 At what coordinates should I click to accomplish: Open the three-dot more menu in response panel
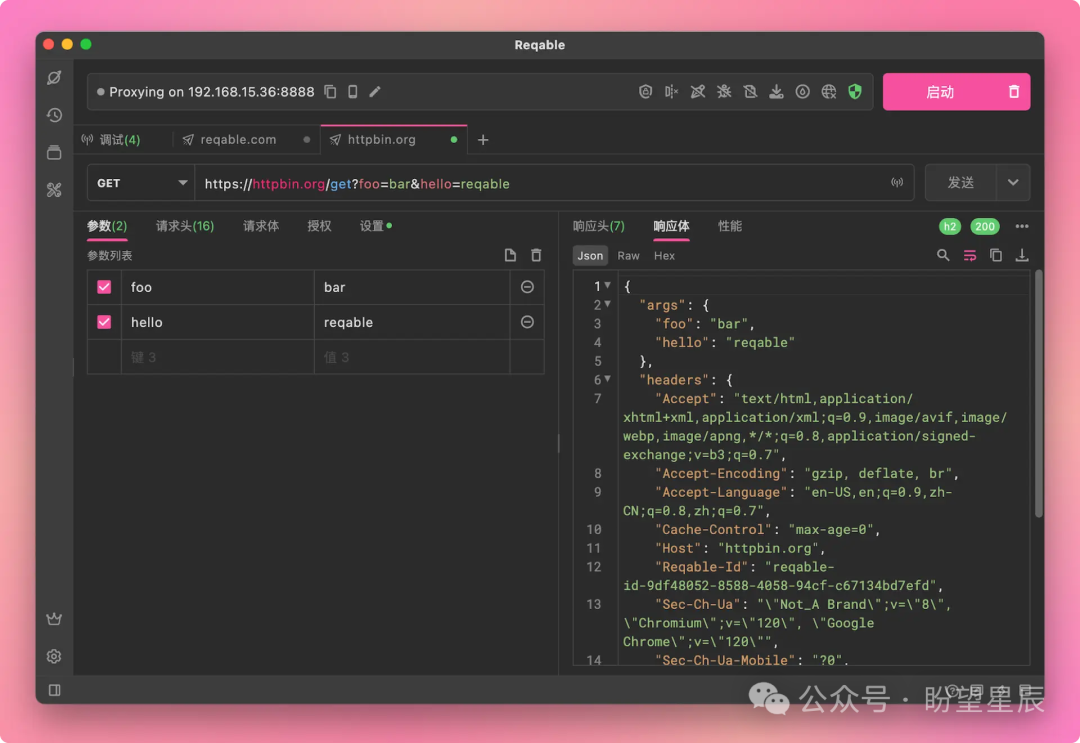(1022, 227)
